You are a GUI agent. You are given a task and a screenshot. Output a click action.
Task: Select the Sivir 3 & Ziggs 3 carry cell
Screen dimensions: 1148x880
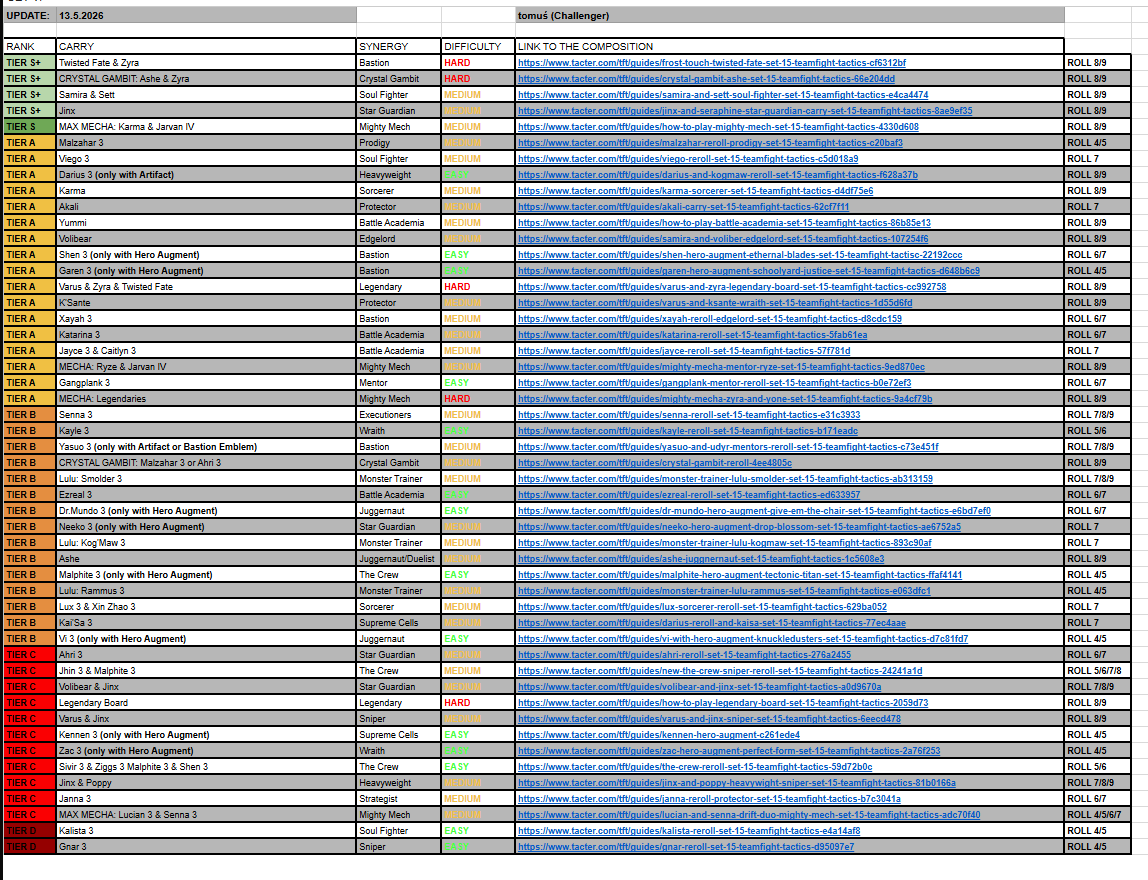(x=206, y=767)
